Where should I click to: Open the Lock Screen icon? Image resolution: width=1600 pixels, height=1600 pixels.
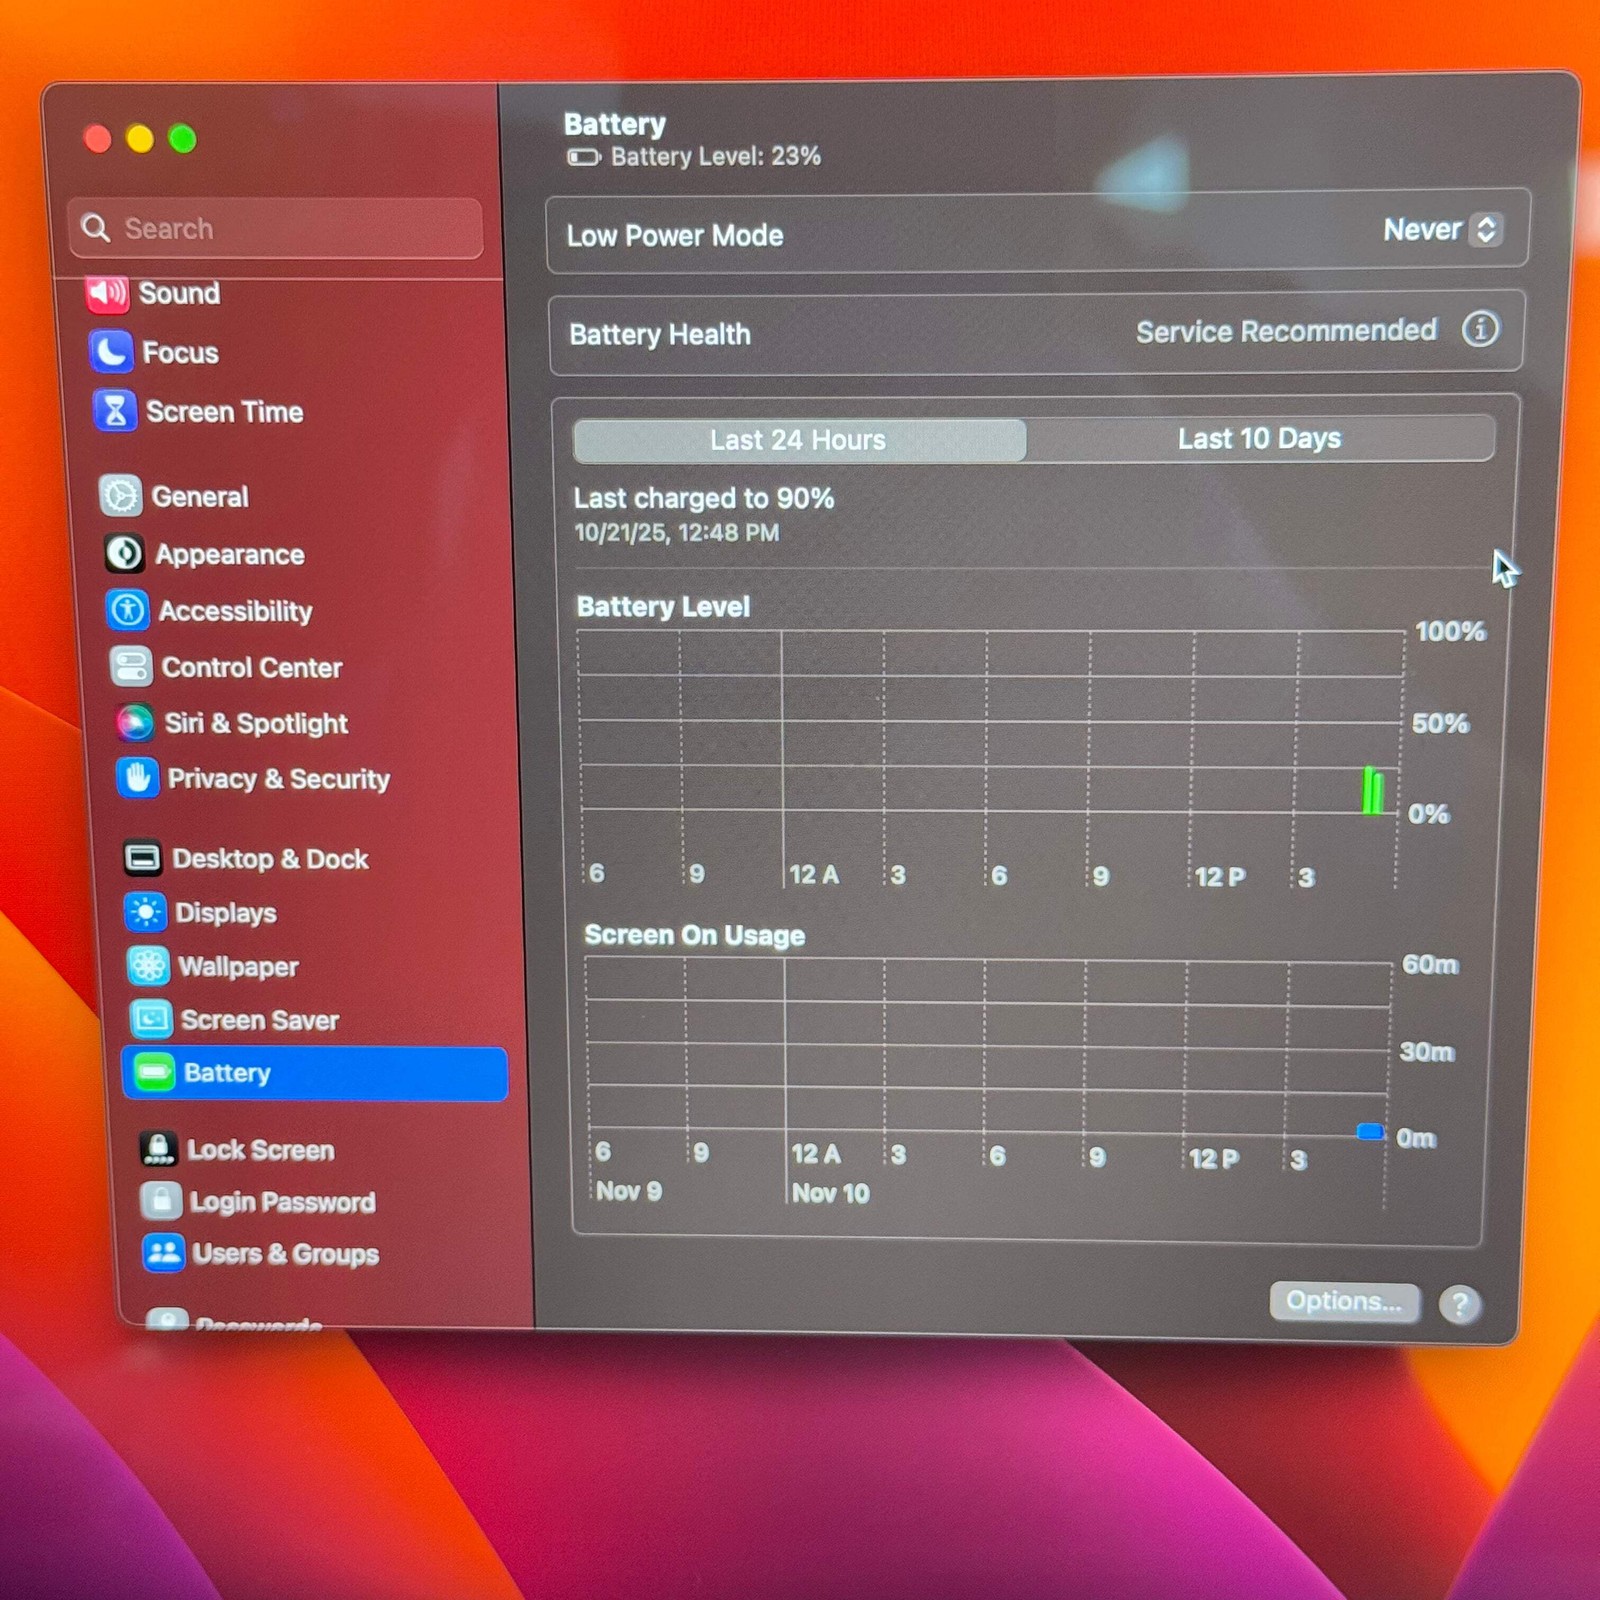pos(158,1149)
